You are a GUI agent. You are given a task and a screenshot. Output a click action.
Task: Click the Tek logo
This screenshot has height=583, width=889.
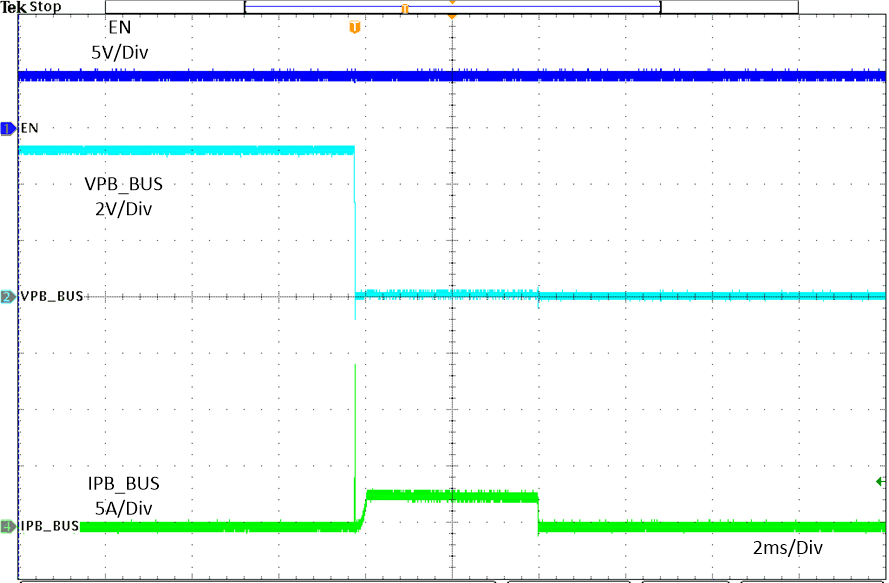point(13,6)
